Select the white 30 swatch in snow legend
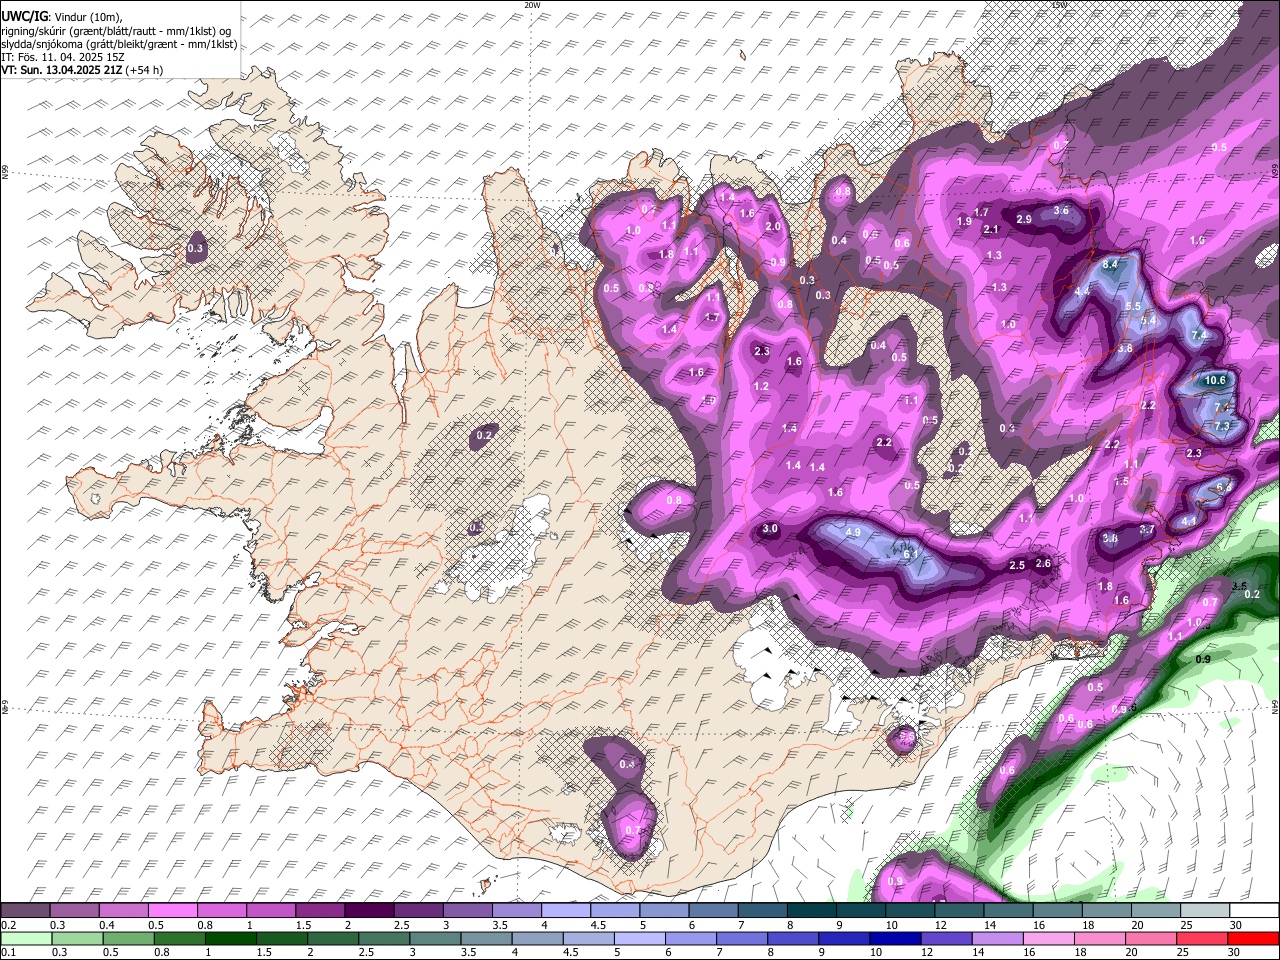 click(1253, 910)
